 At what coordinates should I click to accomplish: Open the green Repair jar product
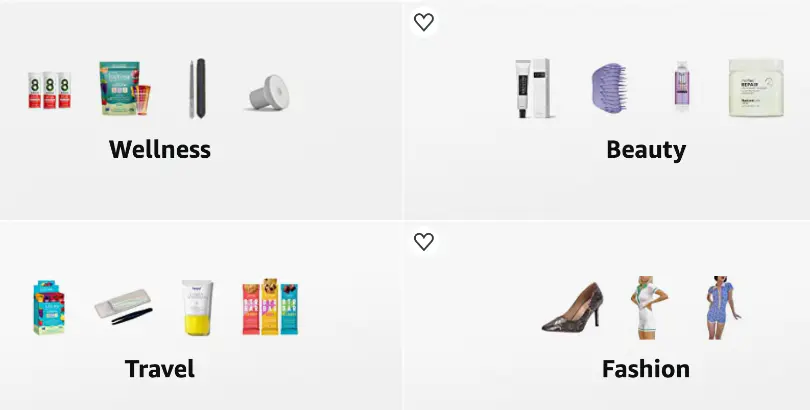click(x=756, y=88)
